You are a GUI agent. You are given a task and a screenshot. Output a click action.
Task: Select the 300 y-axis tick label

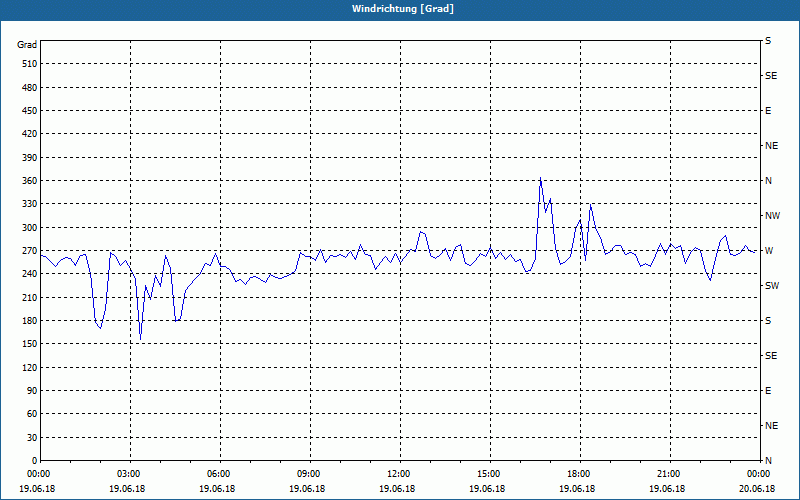(30, 228)
